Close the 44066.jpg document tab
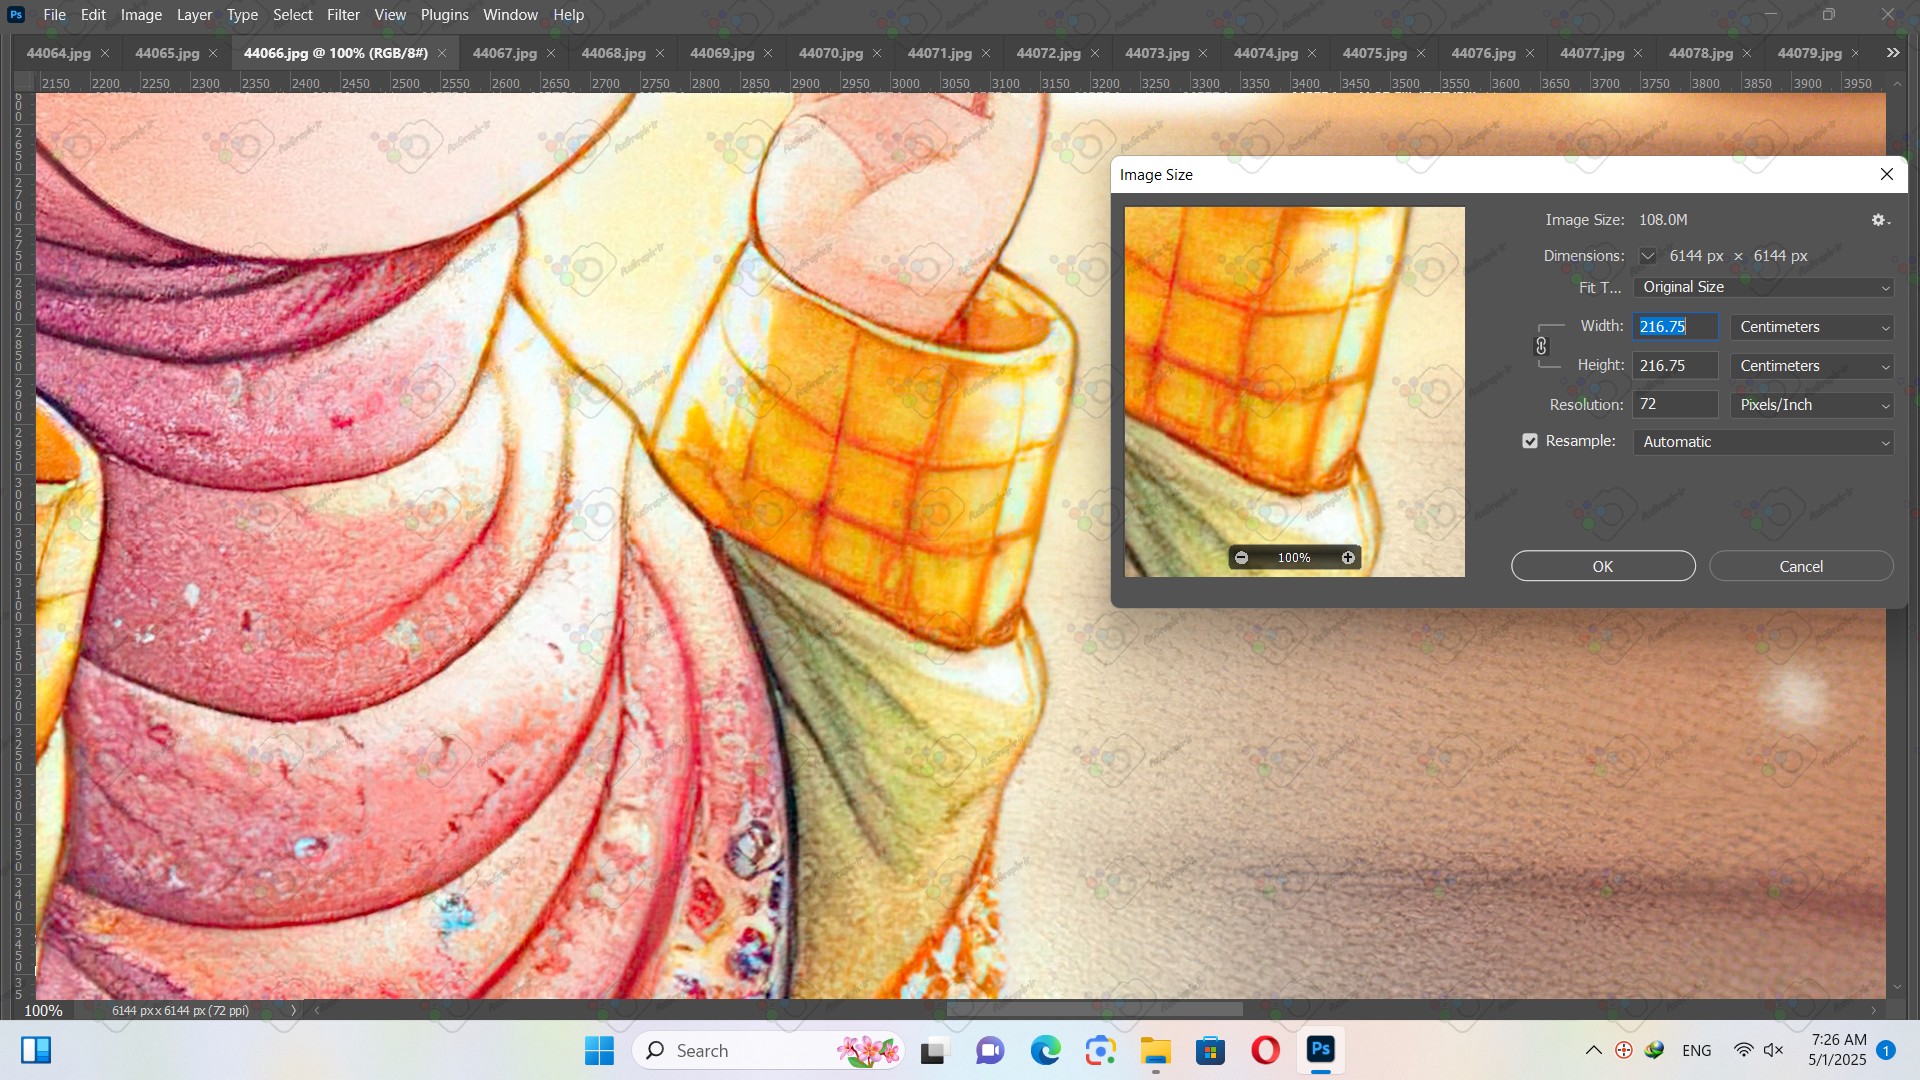1920x1080 pixels. 442,53
